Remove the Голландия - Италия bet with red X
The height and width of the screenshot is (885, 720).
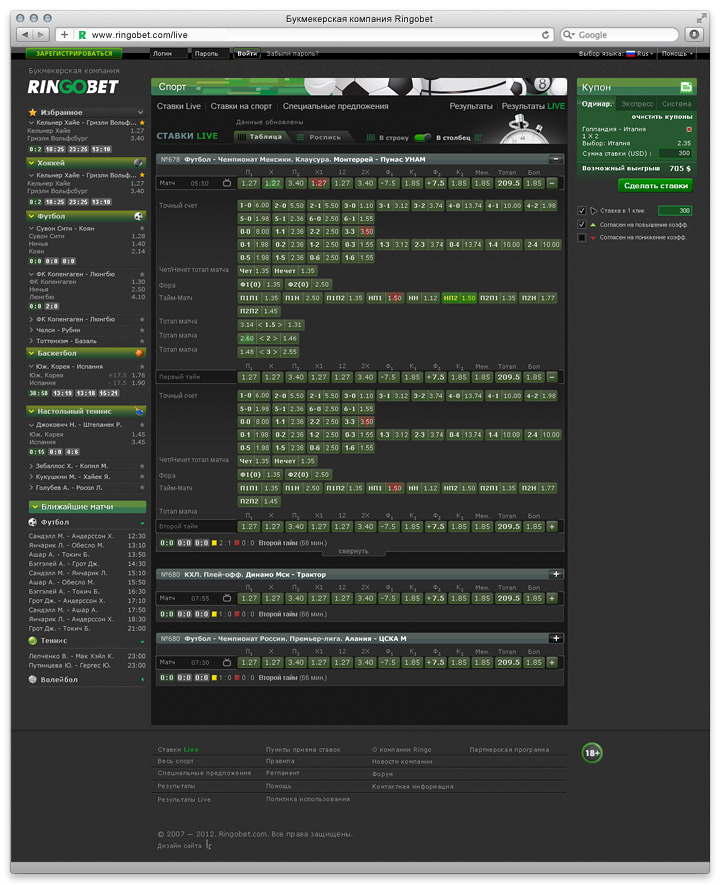pos(689,129)
